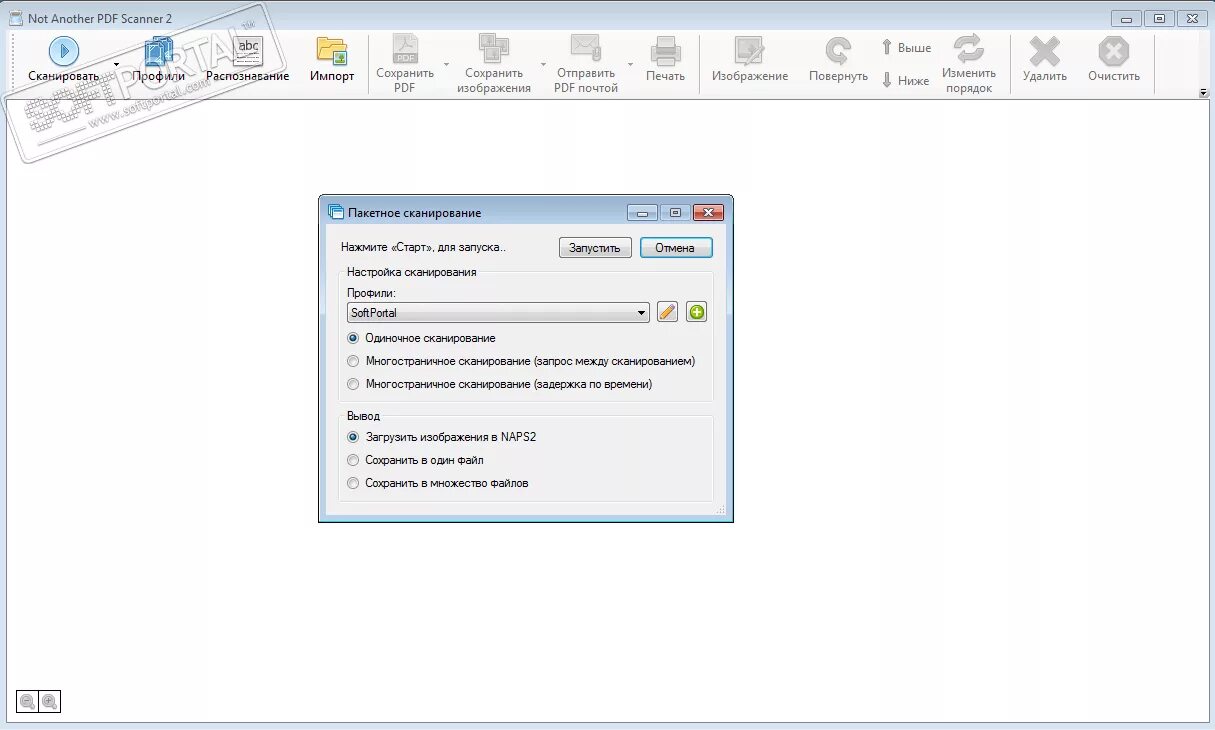
Task: Click the Запустить button
Action: 595,248
